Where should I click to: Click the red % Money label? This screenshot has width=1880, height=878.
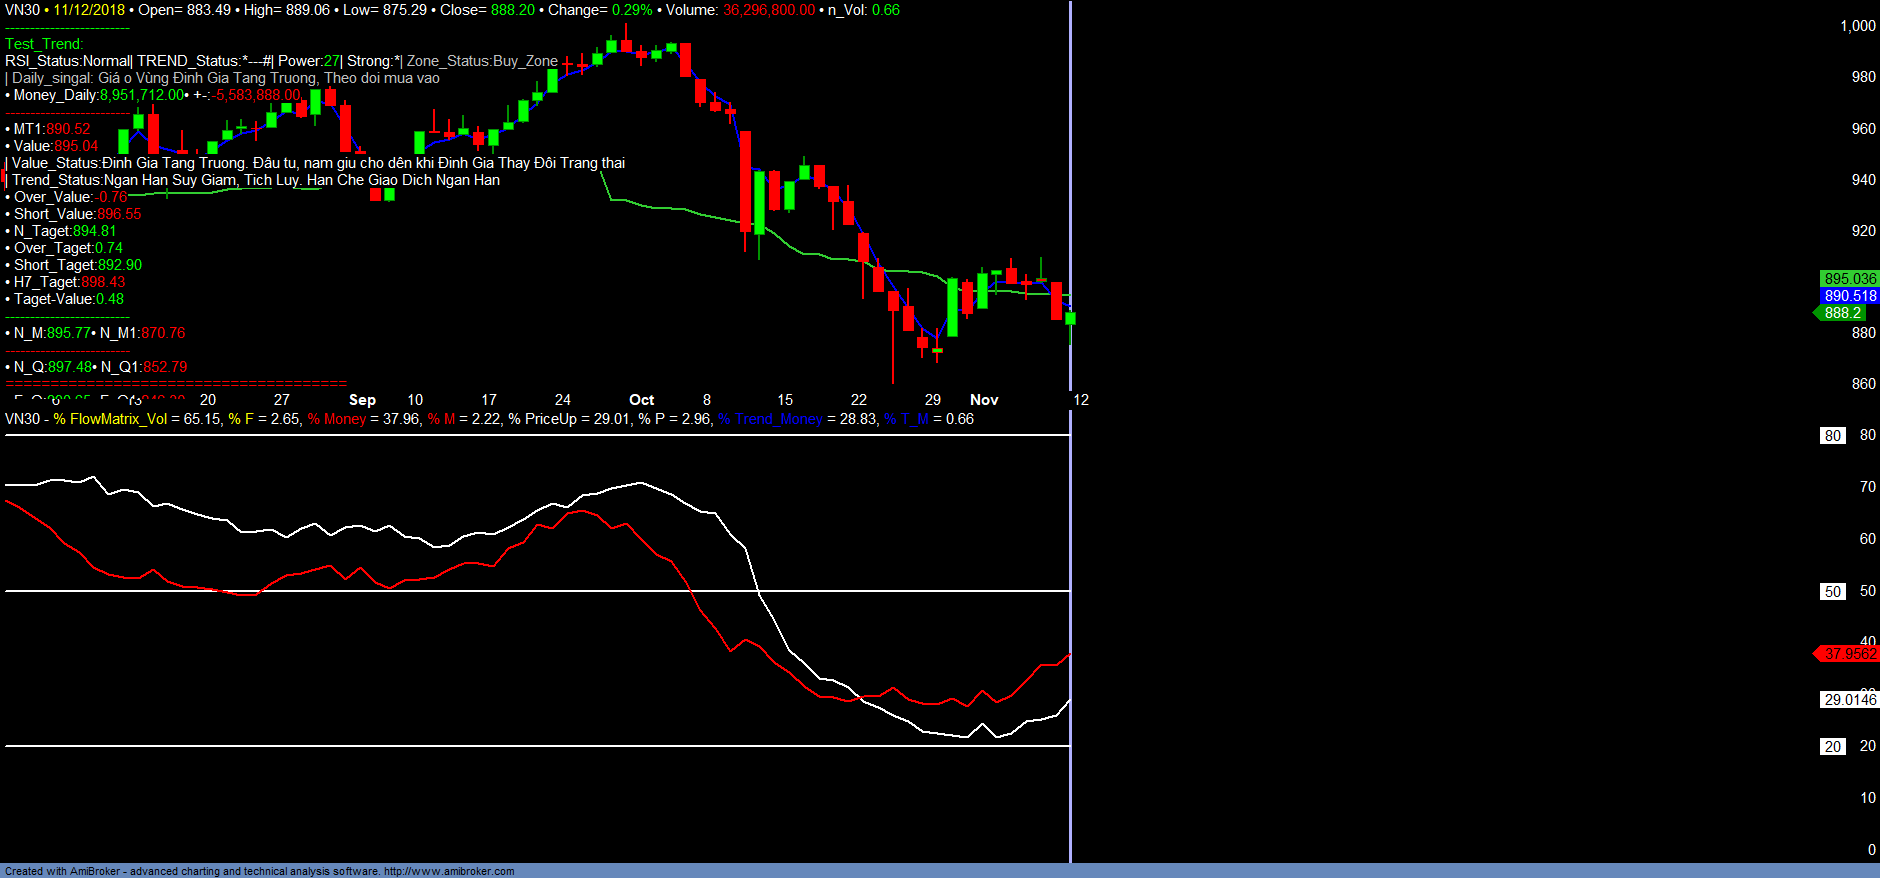click(337, 419)
